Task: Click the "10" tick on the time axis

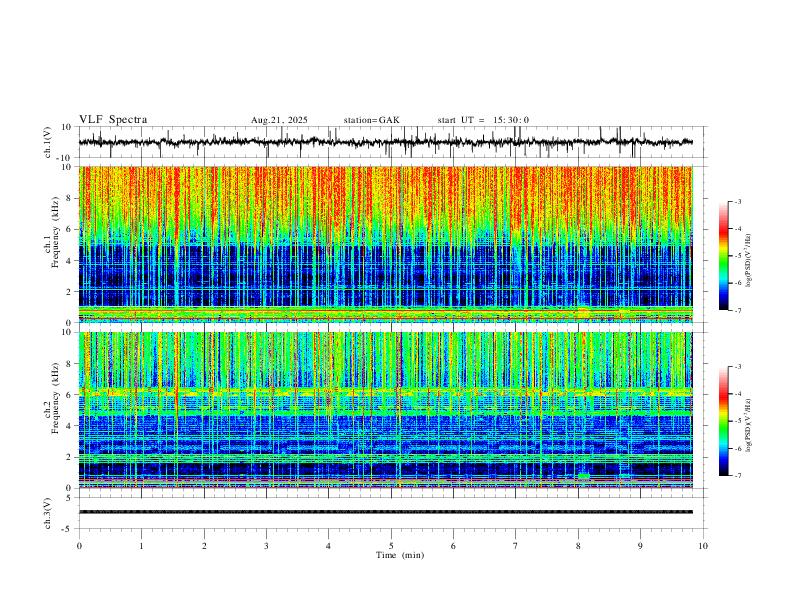Action: 703,546
